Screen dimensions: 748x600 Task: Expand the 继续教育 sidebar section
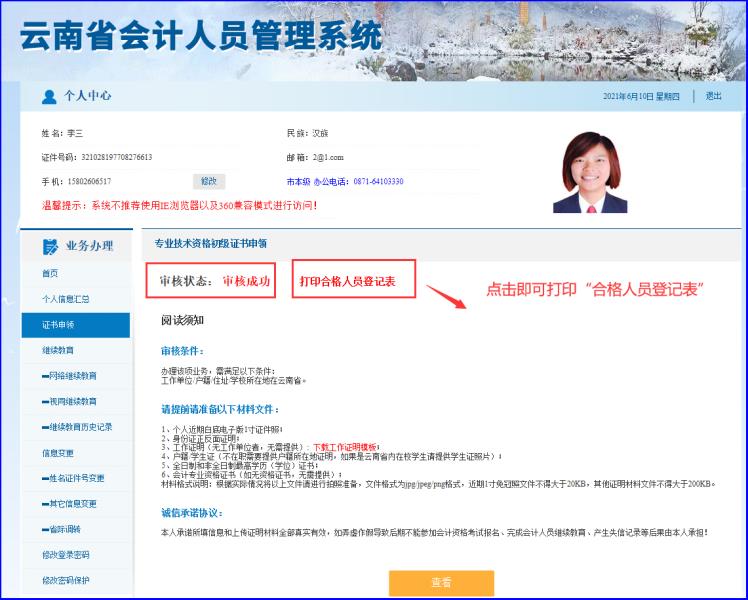(58, 350)
